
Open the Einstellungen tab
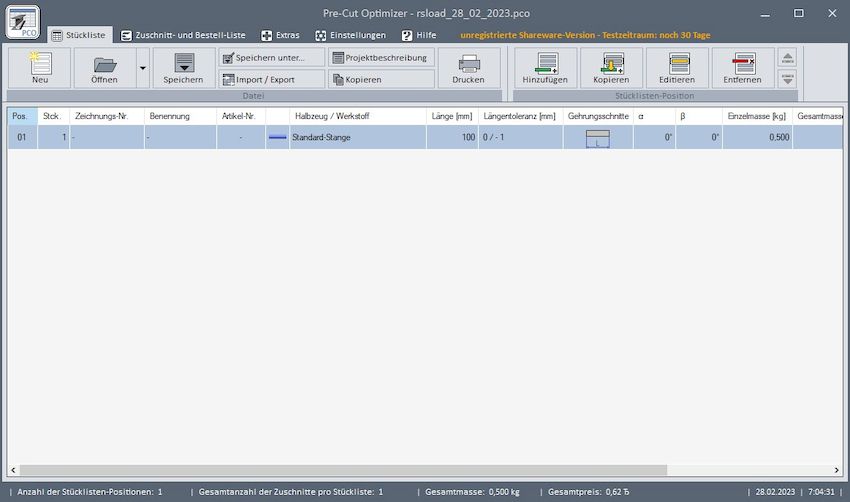point(351,35)
